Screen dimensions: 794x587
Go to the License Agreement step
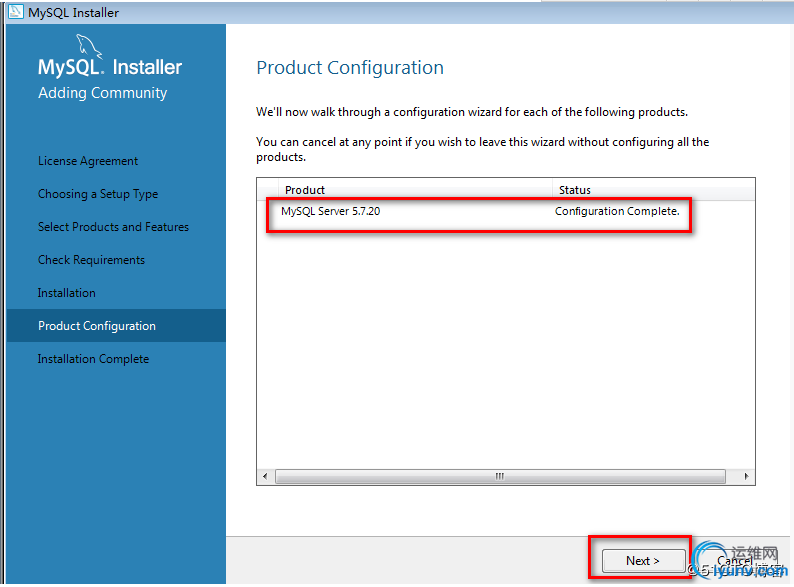tap(88, 161)
